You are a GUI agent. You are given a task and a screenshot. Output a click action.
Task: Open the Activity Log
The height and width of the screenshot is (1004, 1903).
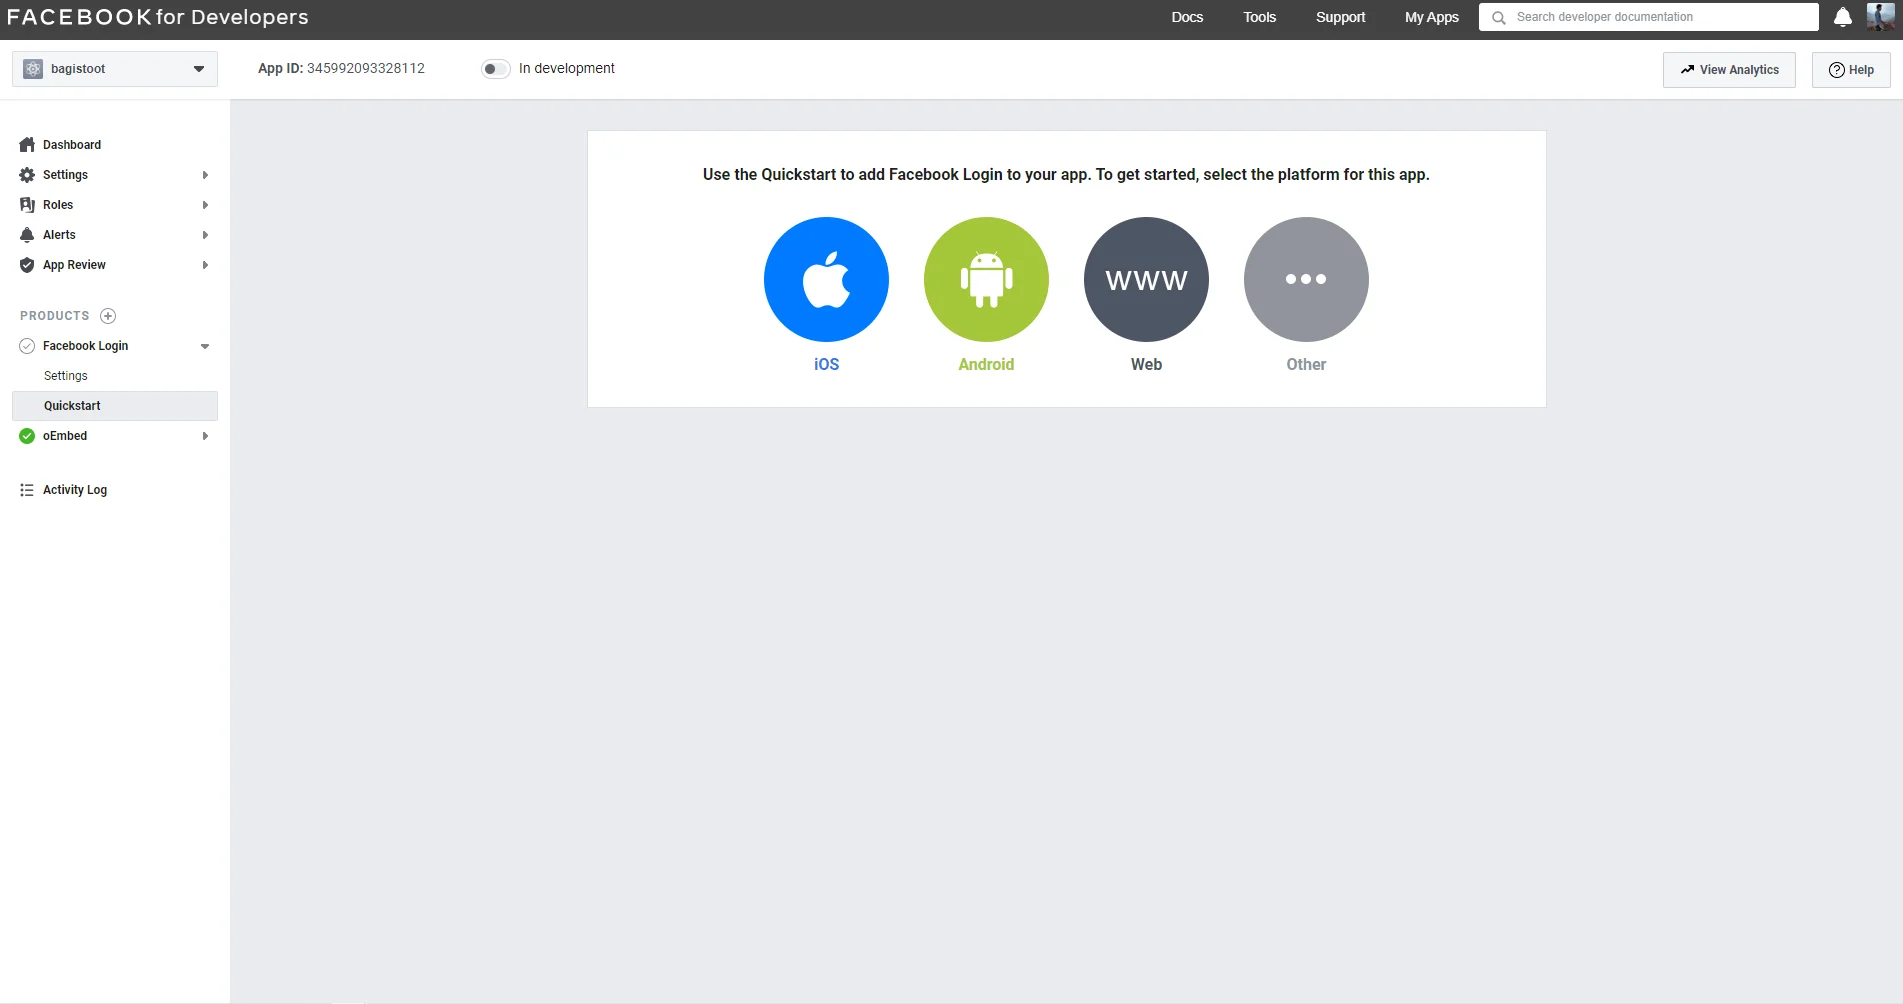coord(75,490)
